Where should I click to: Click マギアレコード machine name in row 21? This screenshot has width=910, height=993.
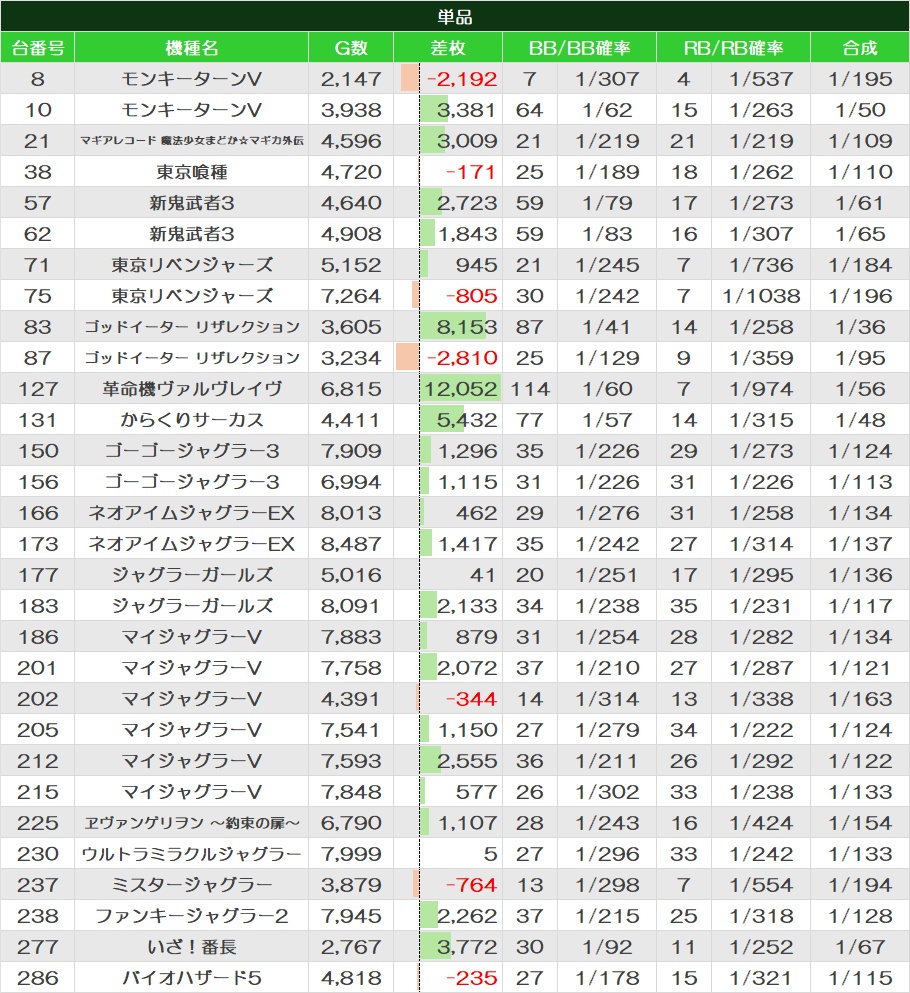click(x=191, y=141)
